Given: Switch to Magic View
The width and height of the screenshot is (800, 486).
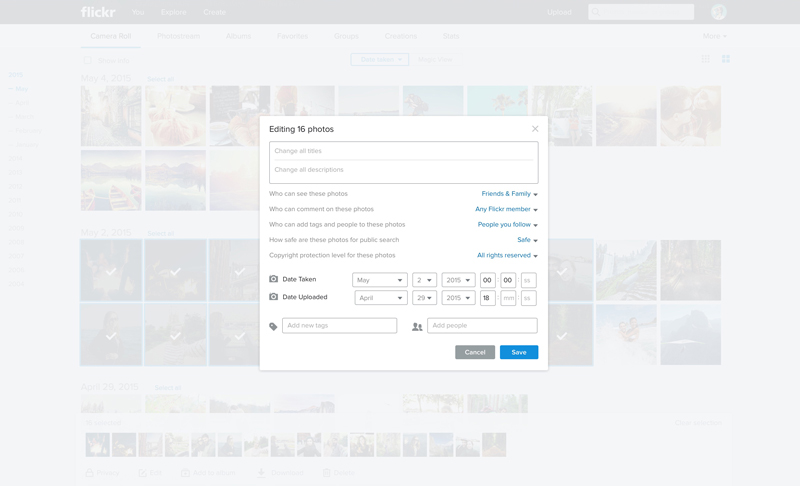Looking at the screenshot, I should (435, 60).
